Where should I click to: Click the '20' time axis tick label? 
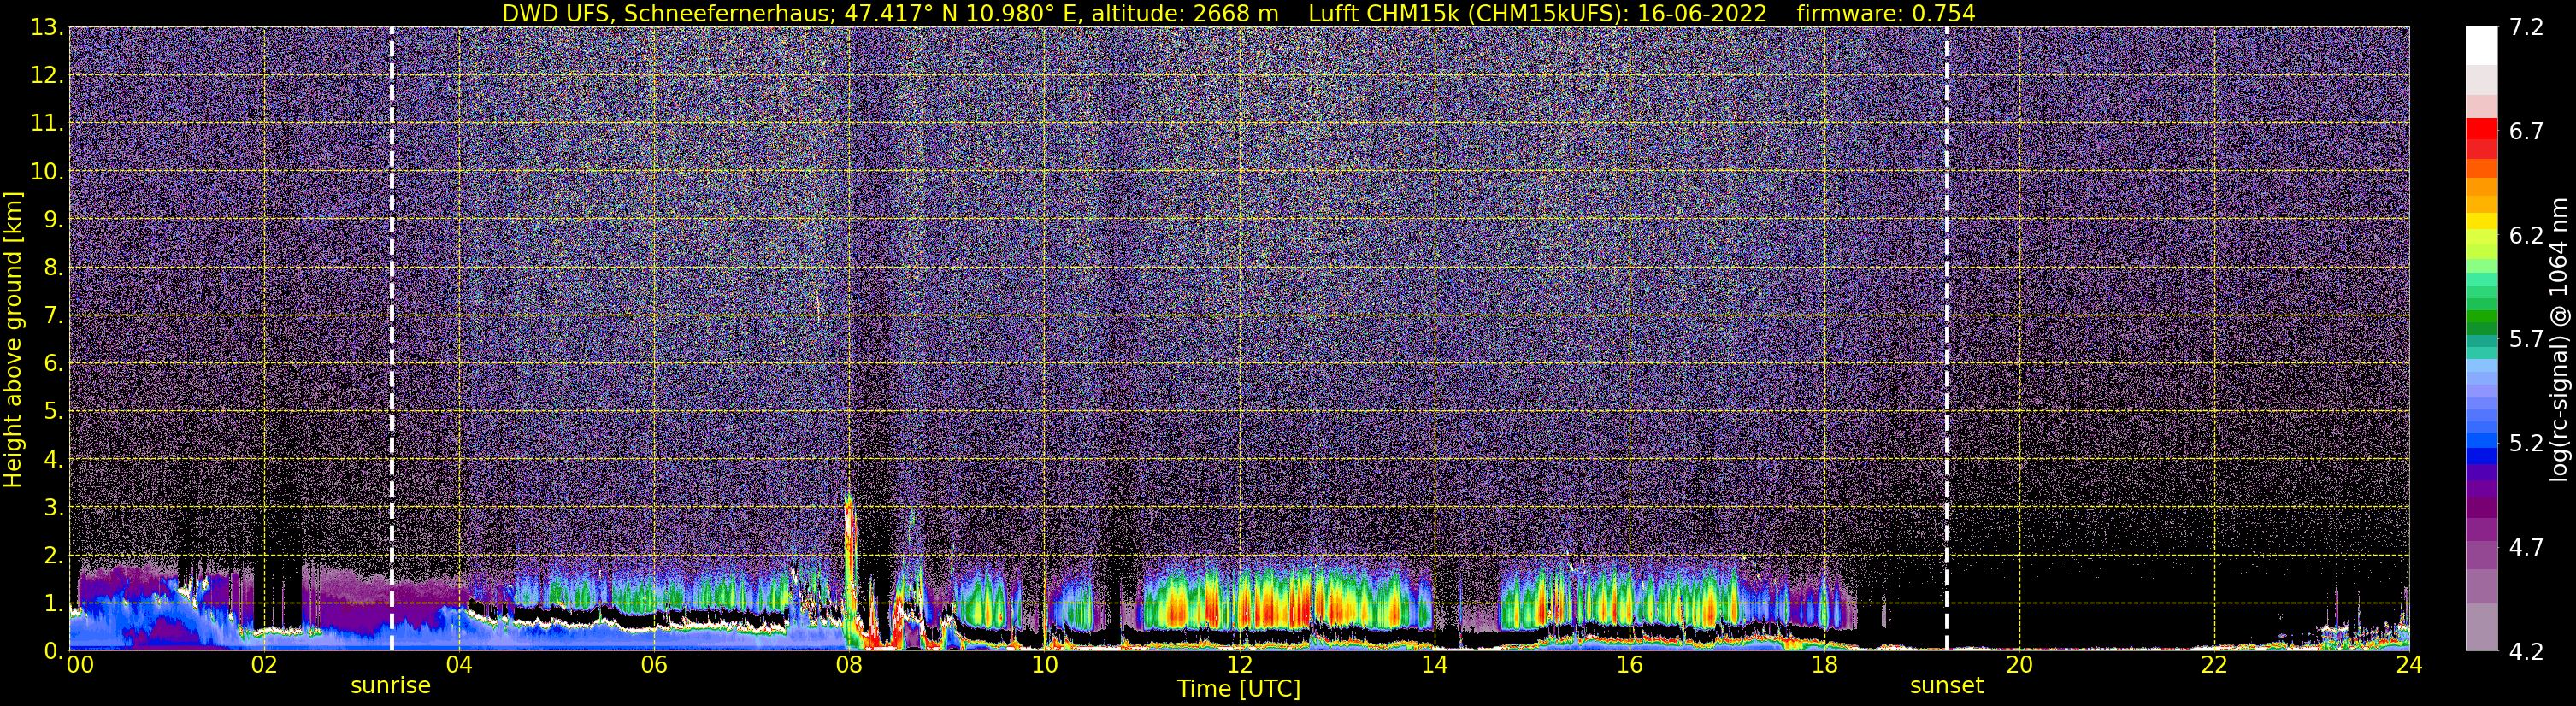click(2019, 665)
